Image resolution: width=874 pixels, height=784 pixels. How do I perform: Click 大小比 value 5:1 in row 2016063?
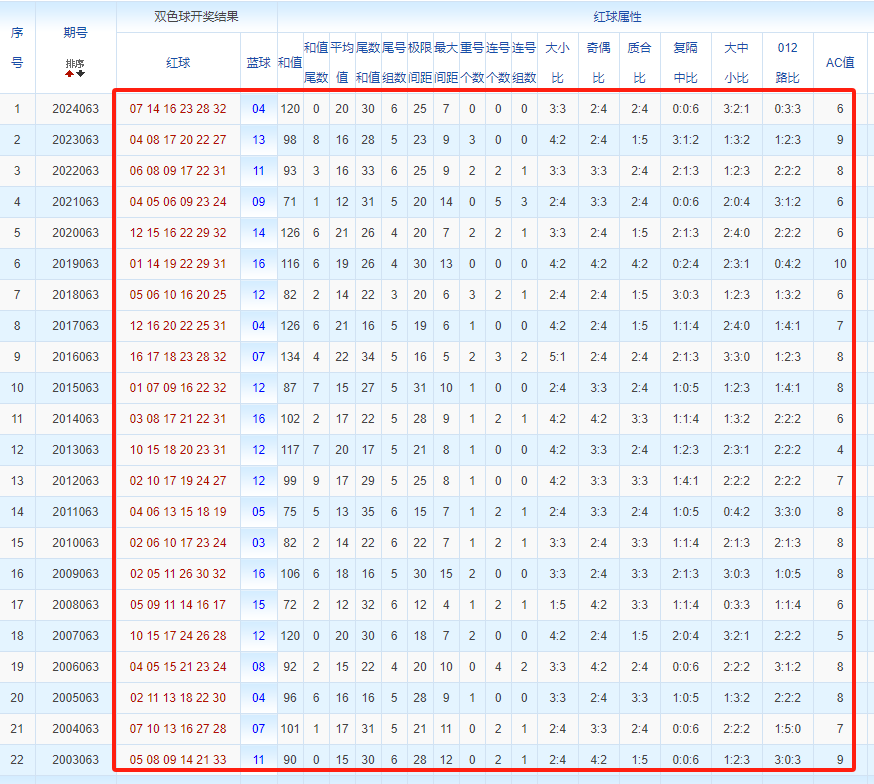[x=557, y=357]
